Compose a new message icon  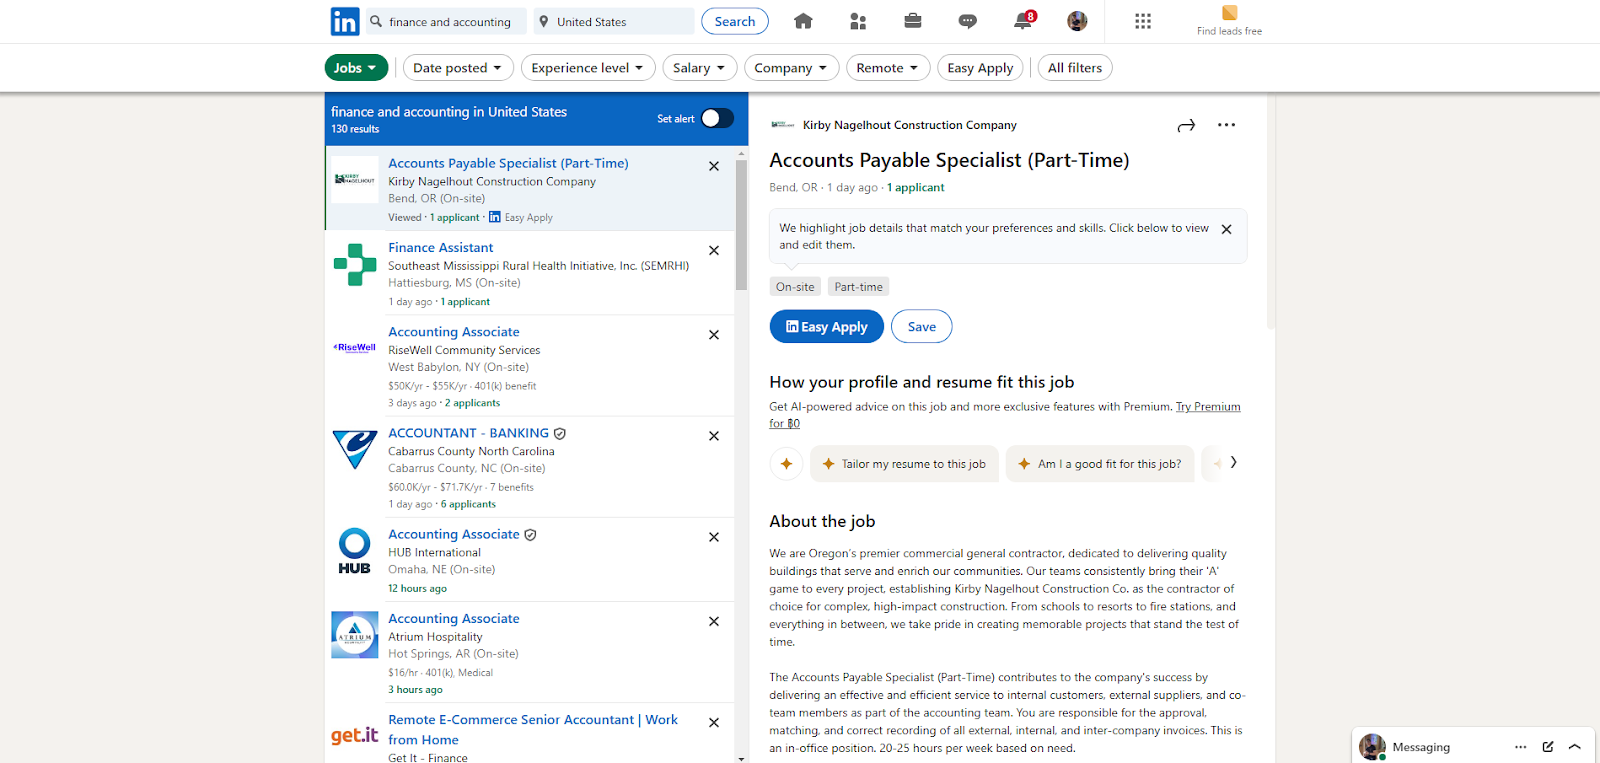[x=1548, y=747]
